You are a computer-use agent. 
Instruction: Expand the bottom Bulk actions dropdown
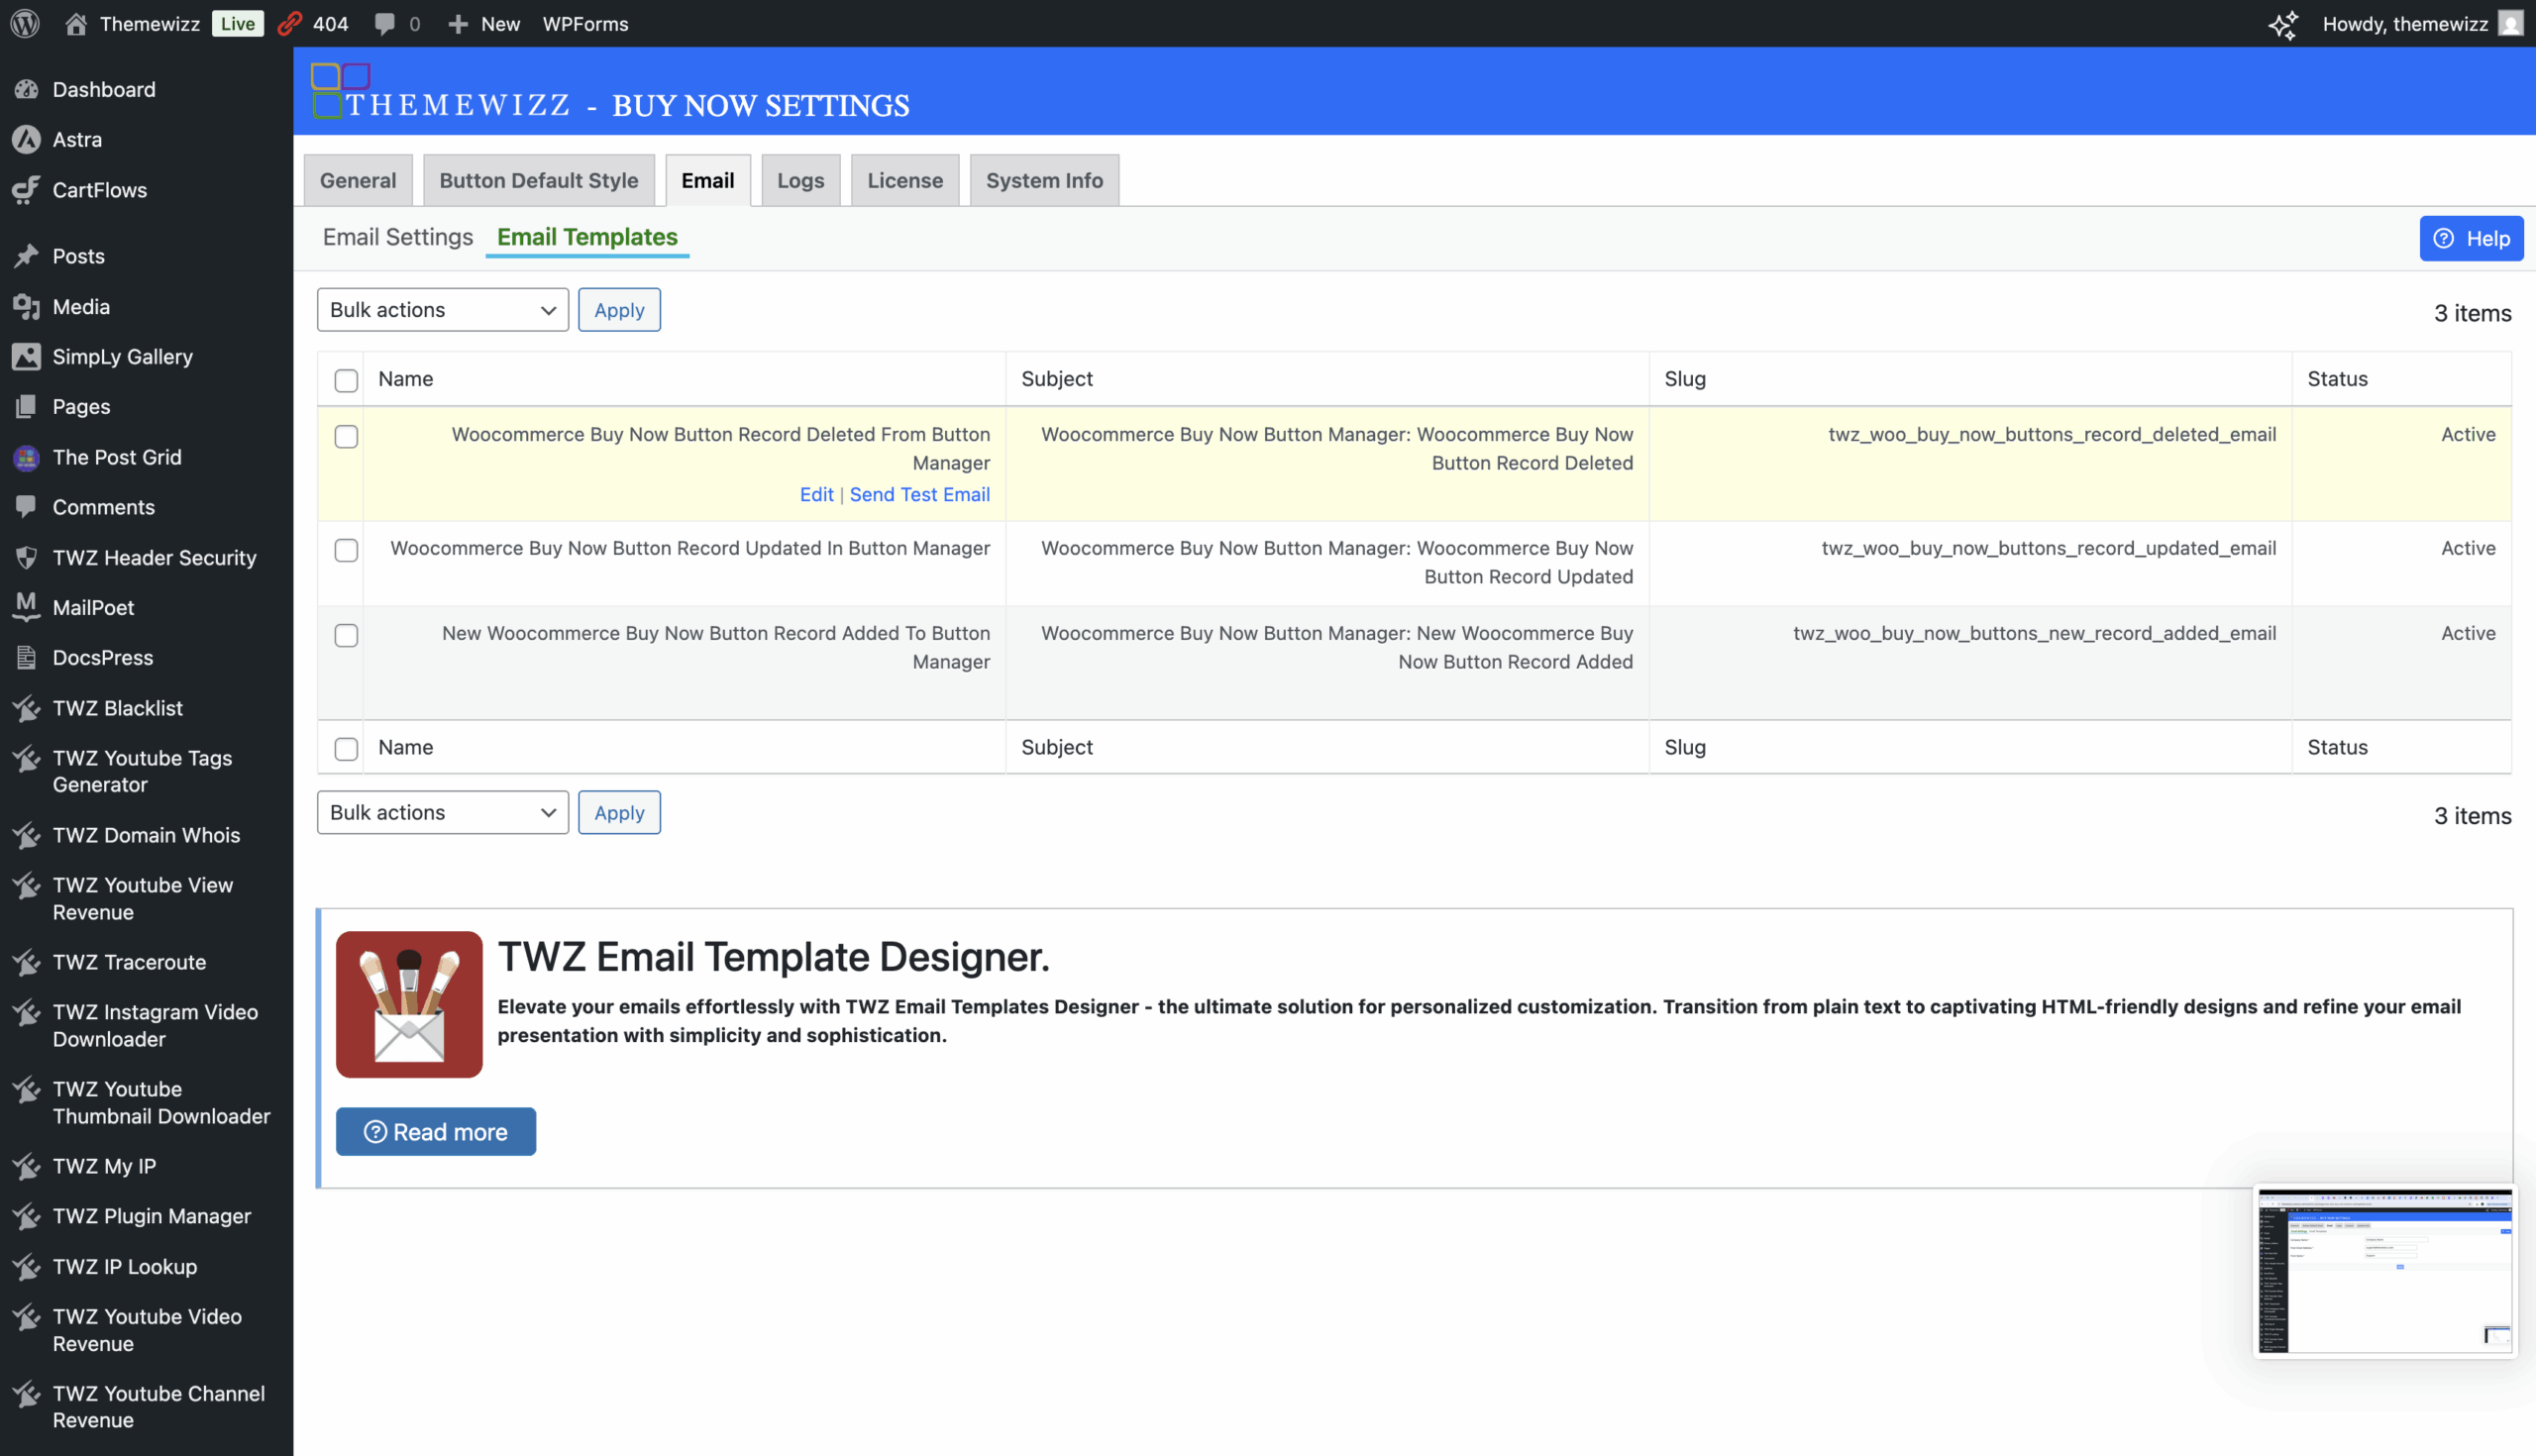(x=442, y=812)
